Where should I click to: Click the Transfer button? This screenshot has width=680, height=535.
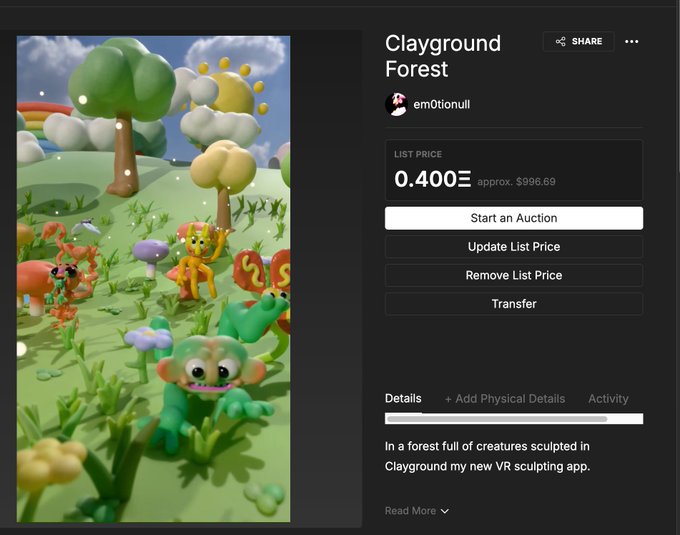pyautogui.click(x=514, y=304)
